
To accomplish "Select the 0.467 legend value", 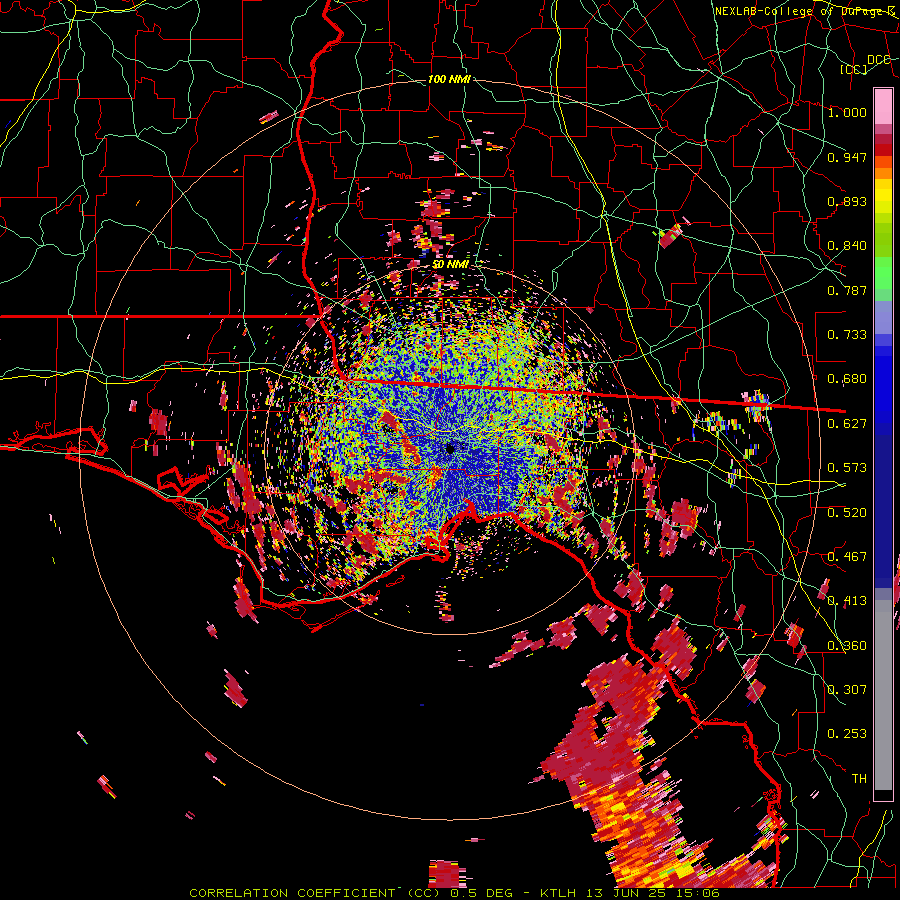I will tap(847, 557).
